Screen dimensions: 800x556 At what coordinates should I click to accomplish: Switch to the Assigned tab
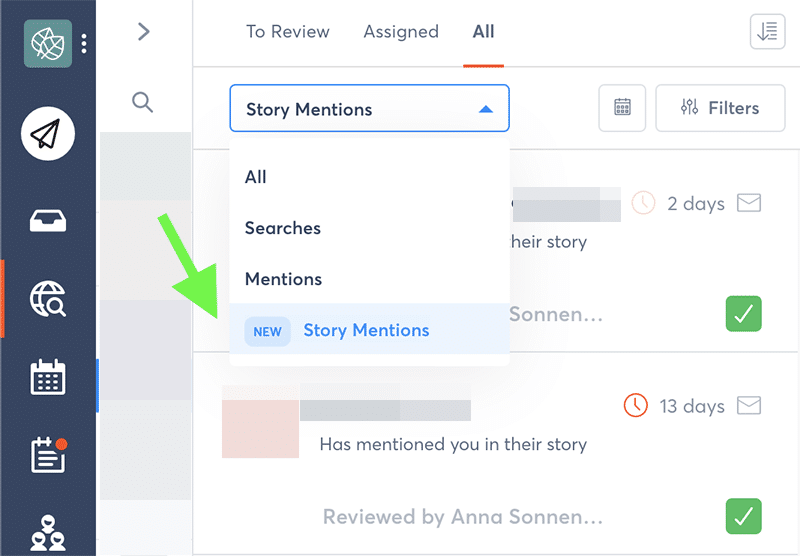(x=401, y=32)
